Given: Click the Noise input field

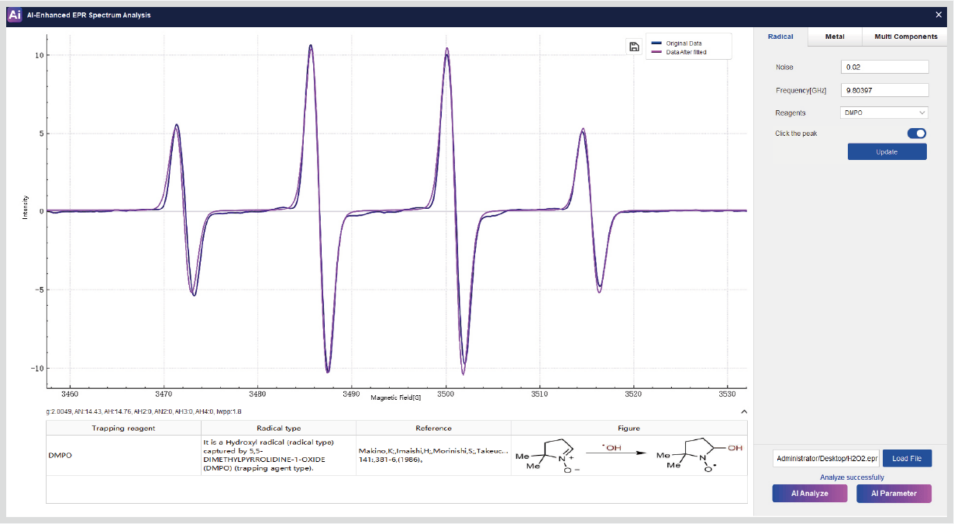Looking at the screenshot, I should point(885,67).
